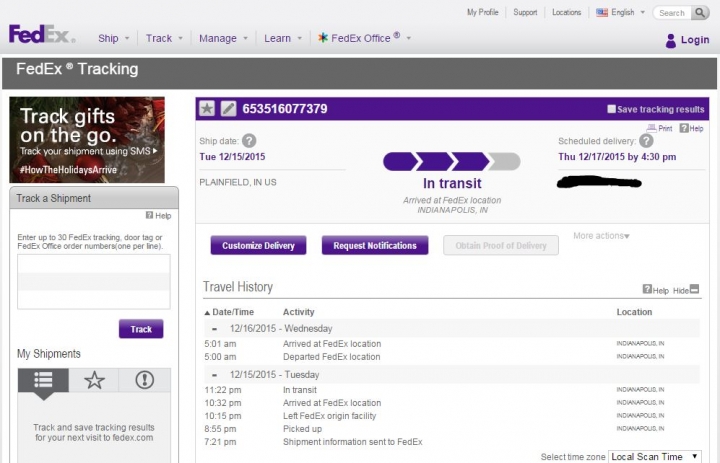Image resolution: width=720 pixels, height=463 pixels.
Task: Click Track your shipment using SMS link
Action: pos(88,151)
